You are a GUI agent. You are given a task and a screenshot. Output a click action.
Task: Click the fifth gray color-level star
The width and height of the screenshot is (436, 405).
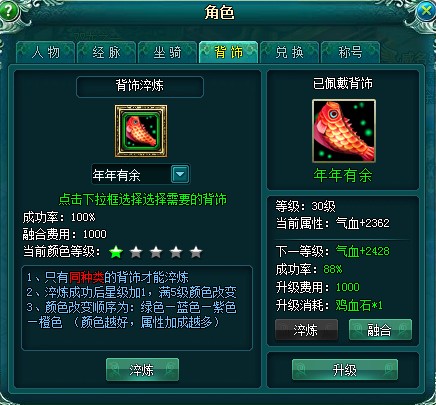[x=196, y=252]
